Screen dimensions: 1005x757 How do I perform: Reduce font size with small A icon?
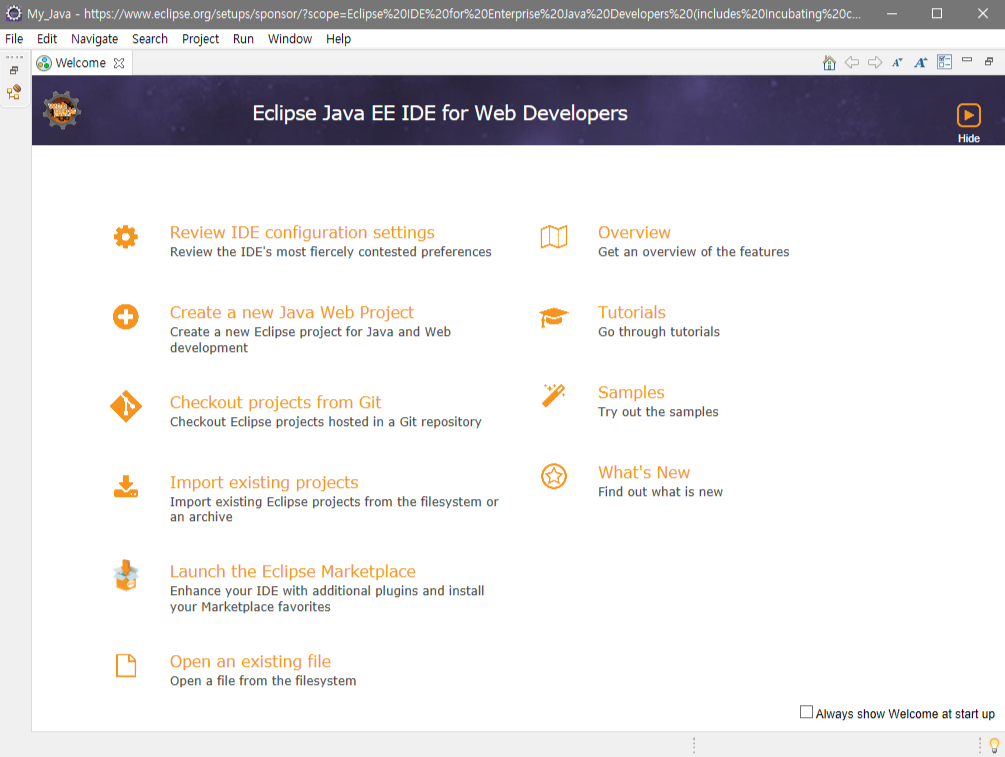click(x=897, y=62)
